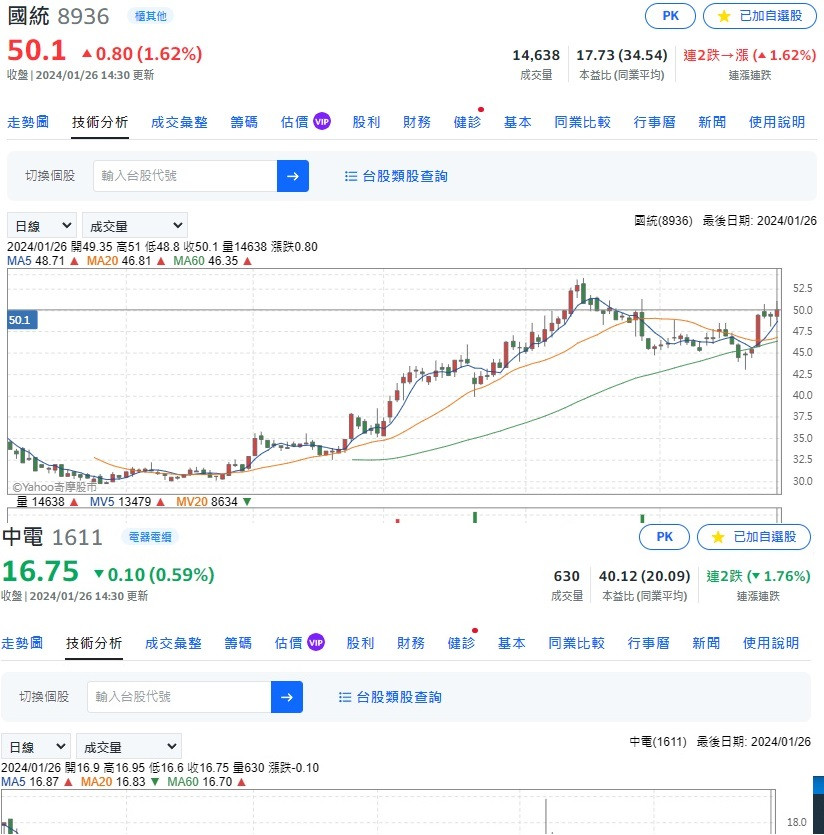Open 估價 VIP tab for 中電
Image resolution: width=824 pixels, height=835 pixels.
tap(299, 643)
